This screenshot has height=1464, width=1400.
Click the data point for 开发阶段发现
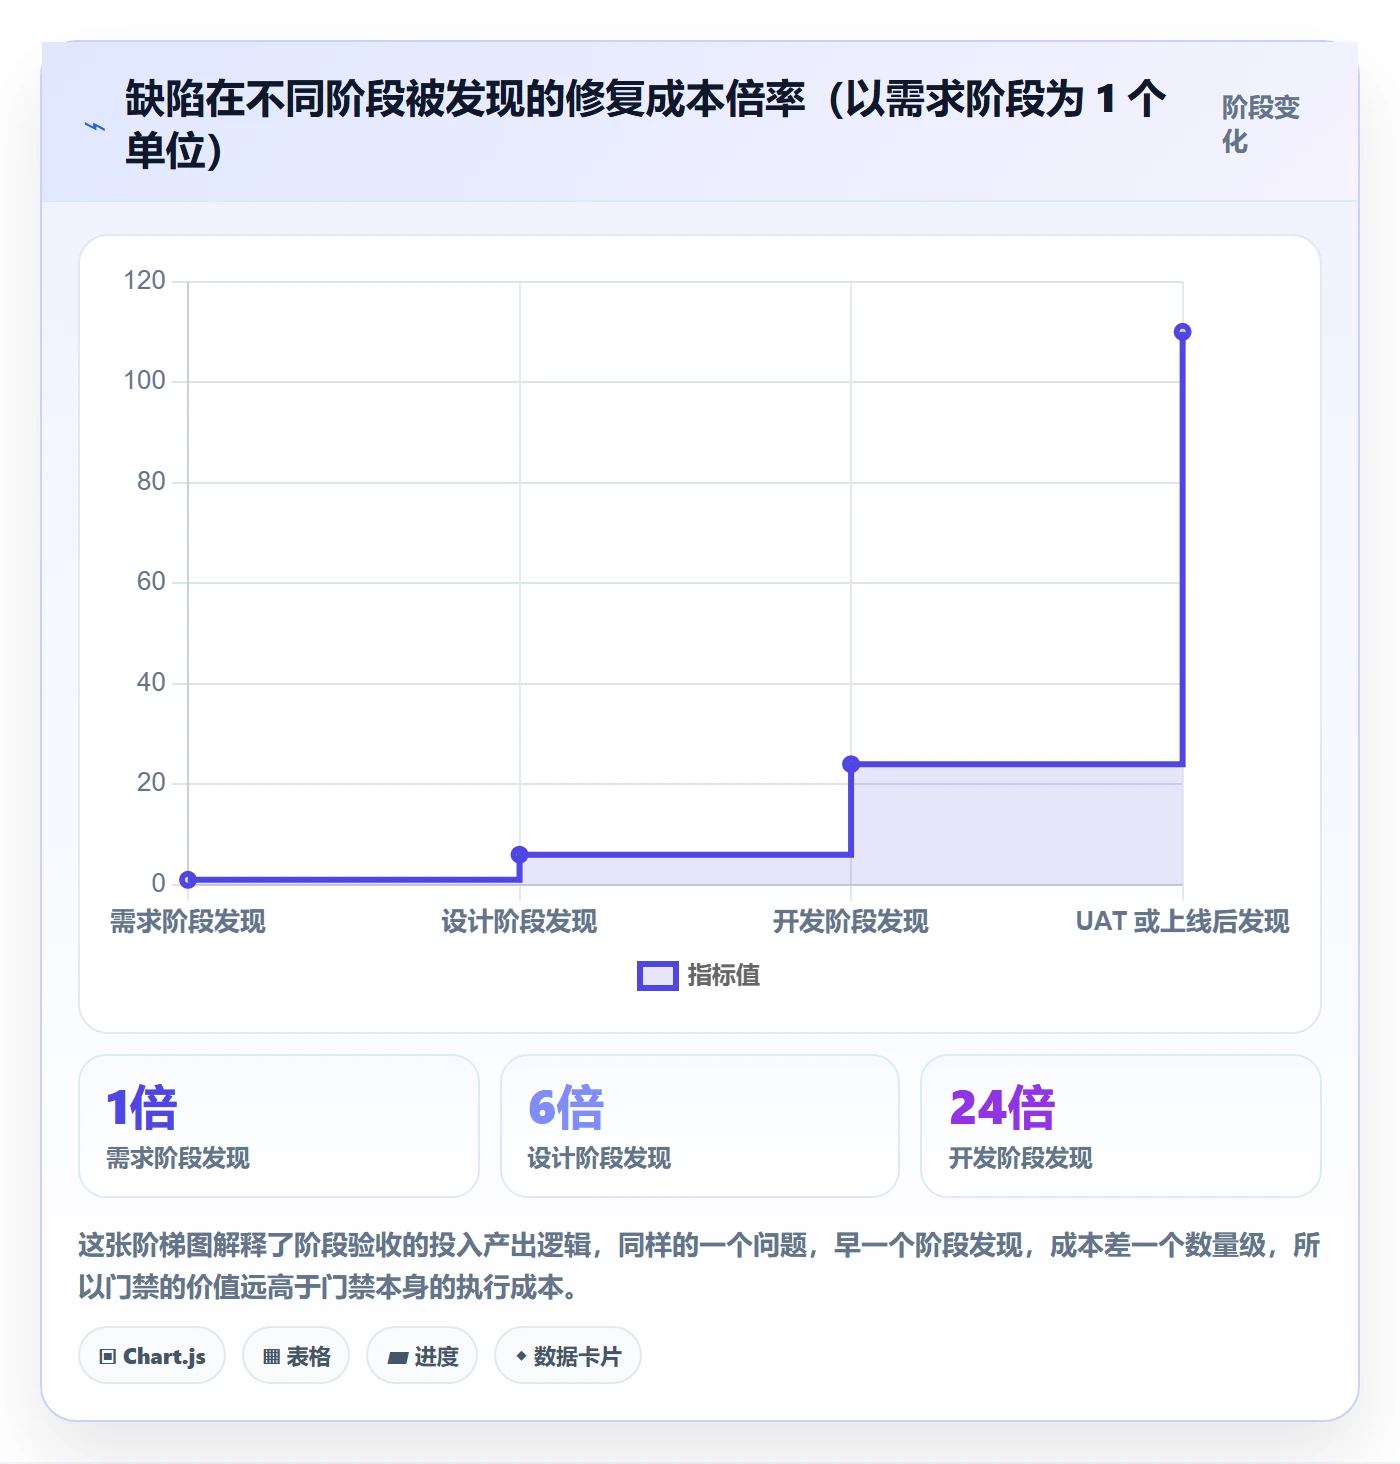[851, 764]
